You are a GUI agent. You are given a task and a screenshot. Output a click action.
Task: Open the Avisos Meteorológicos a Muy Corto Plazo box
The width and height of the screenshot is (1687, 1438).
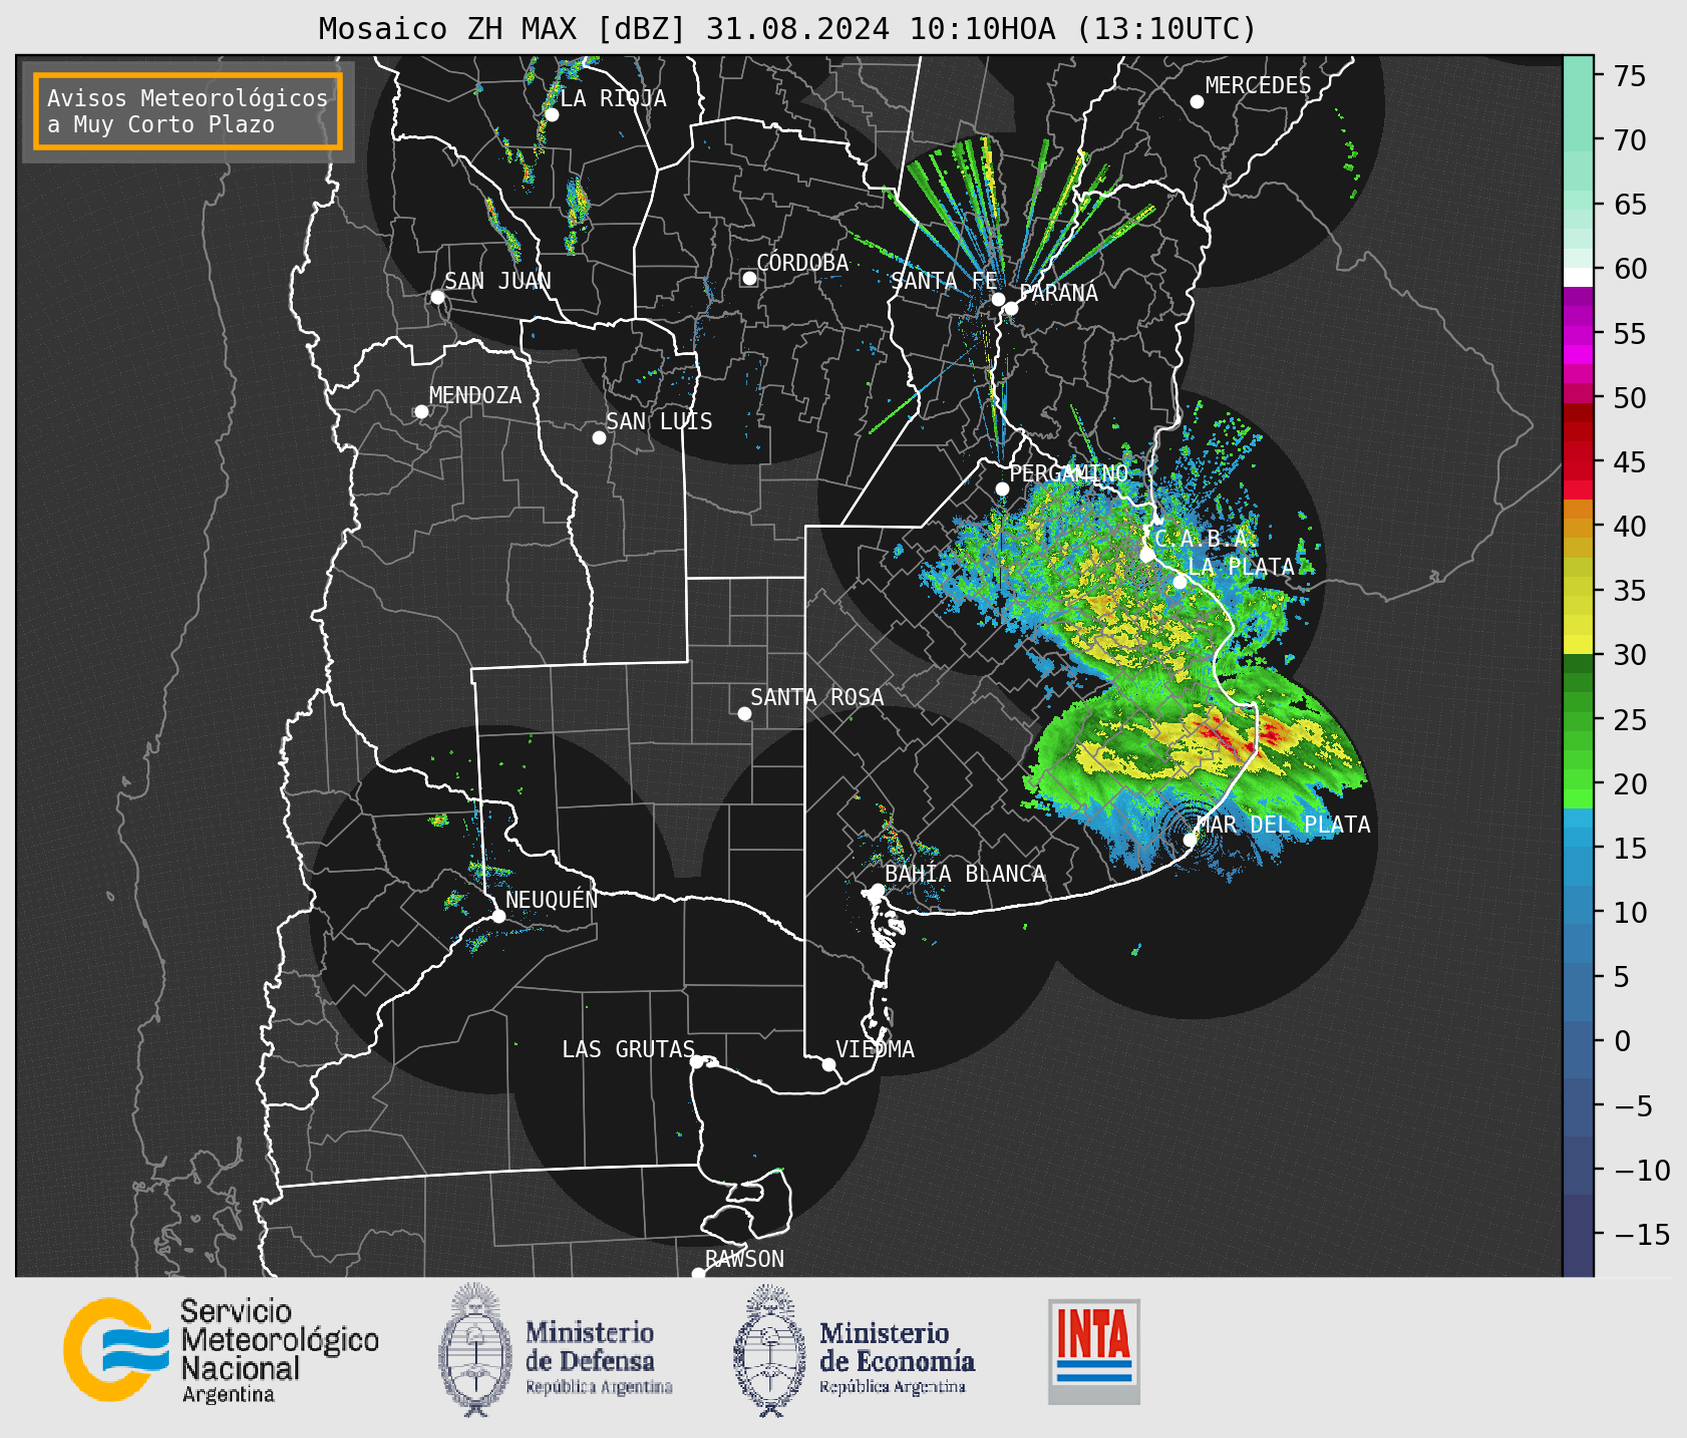pos(188,111)
